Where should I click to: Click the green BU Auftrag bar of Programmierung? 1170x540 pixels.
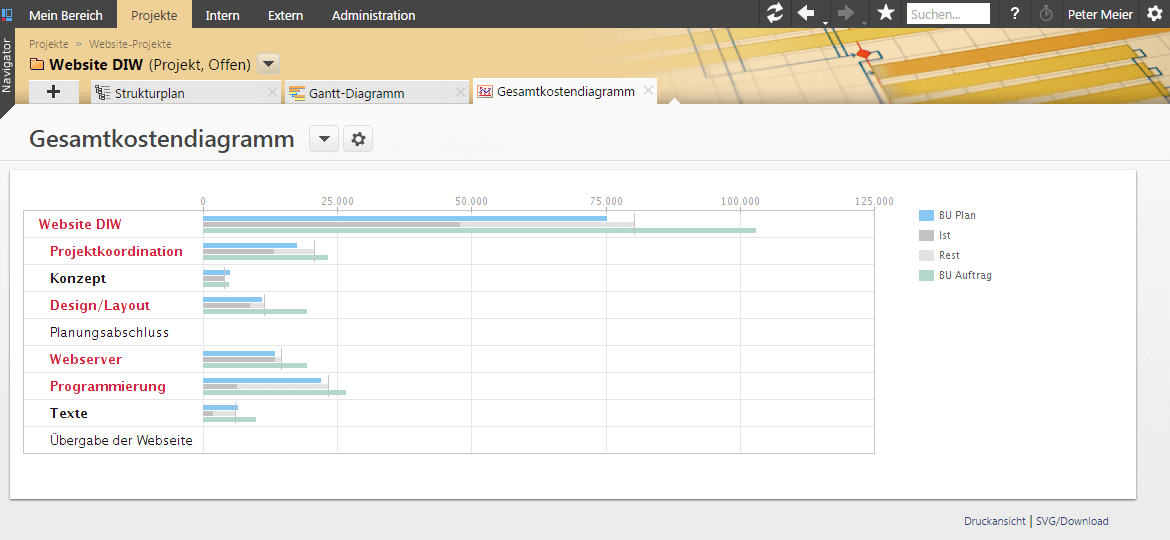[x=275, y=392]
